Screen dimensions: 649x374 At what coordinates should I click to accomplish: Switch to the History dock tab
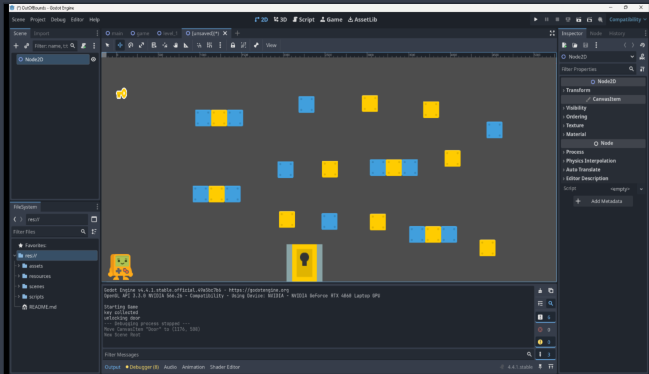tap(617, 33)
